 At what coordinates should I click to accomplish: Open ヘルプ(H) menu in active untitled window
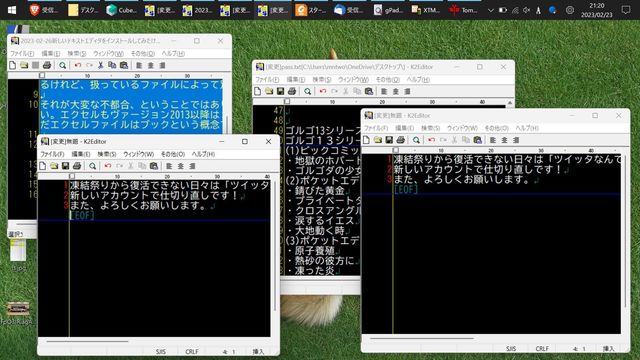pos(203,154)
